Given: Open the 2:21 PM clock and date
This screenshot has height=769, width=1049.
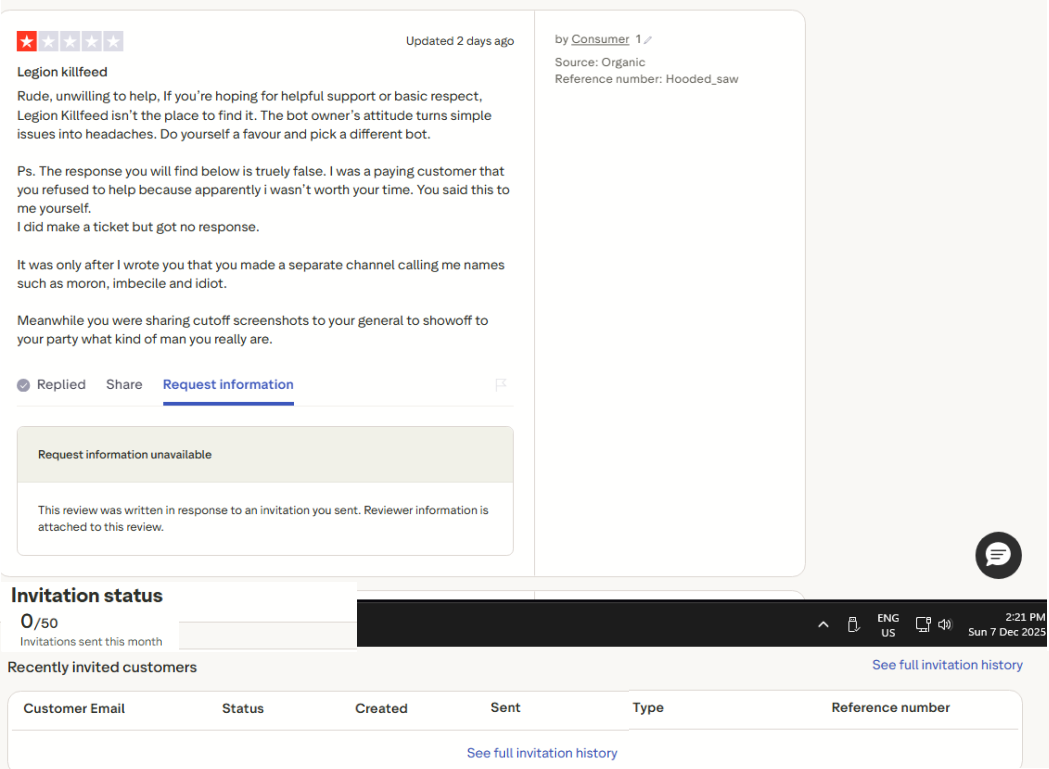Looking at the screenshot, I should pyautogui.click(x=1006, y=624).
